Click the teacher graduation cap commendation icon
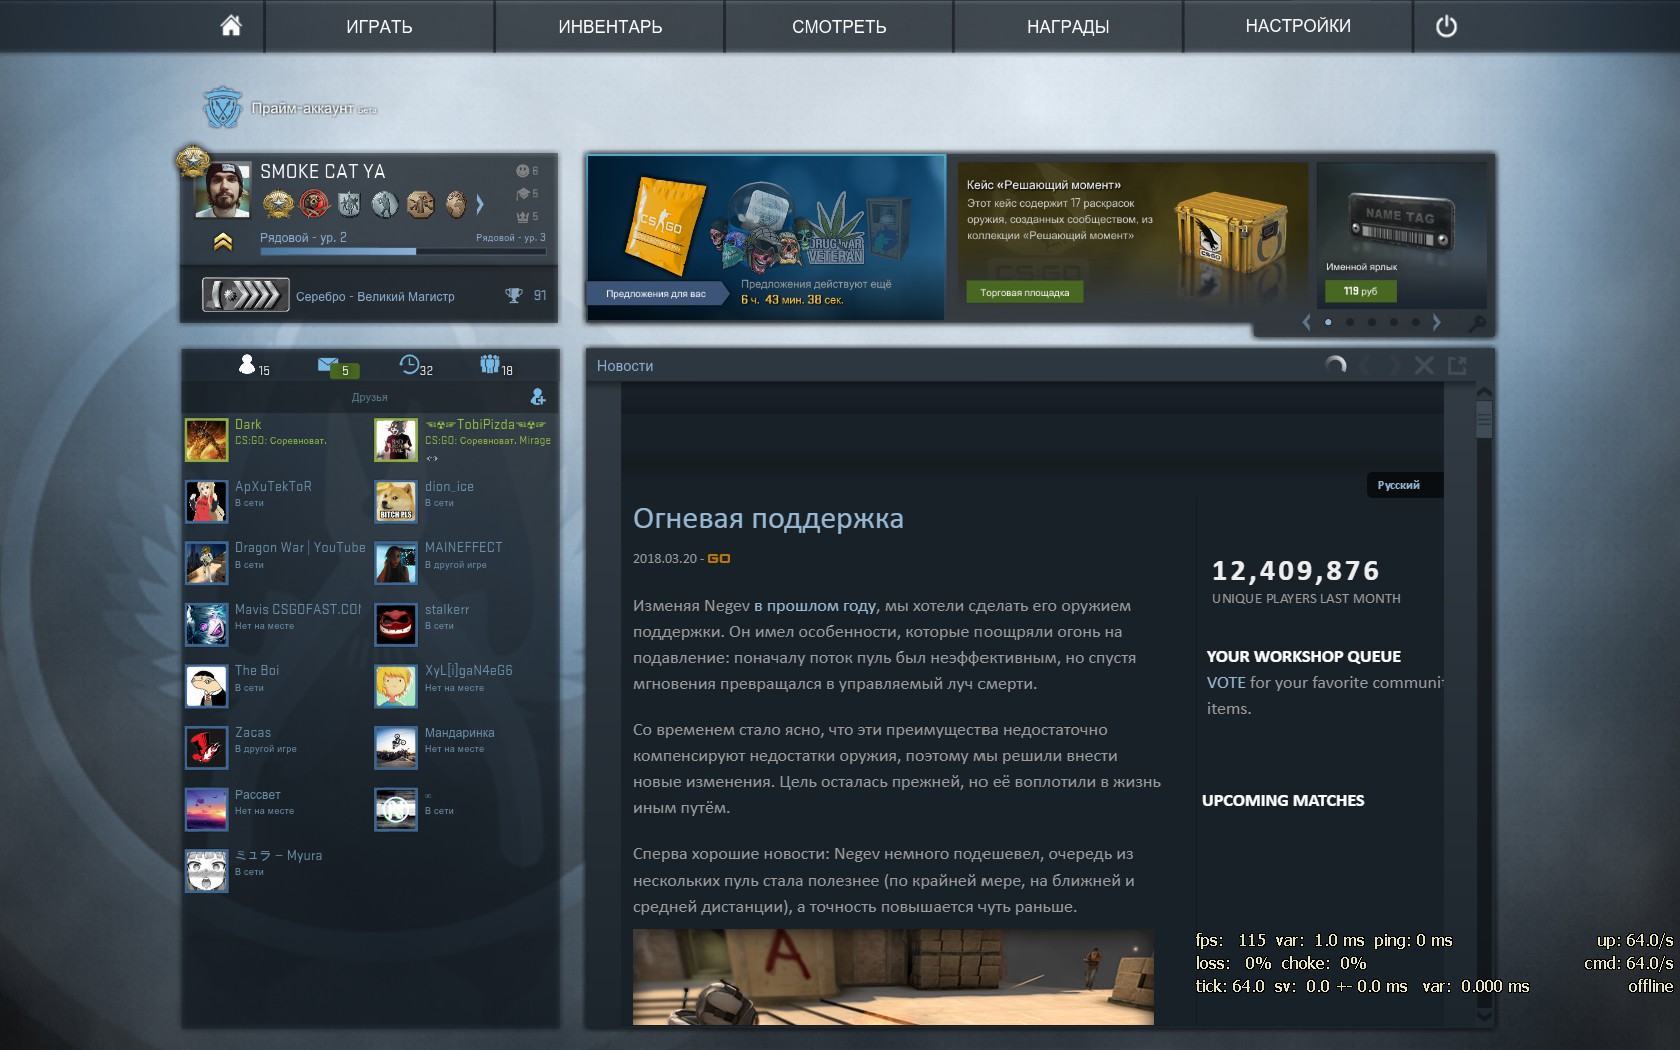 tap(522, 194)
